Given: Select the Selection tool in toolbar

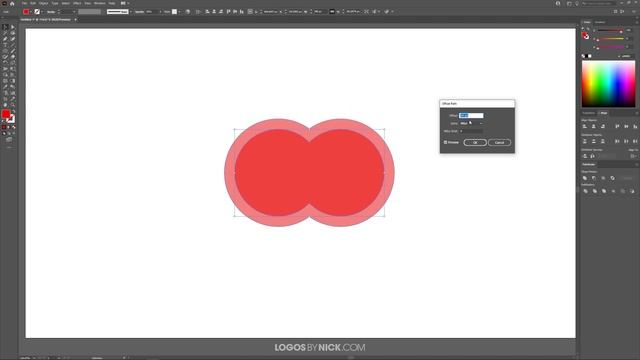Looking at the screenshot, I should tap(5, 27).
